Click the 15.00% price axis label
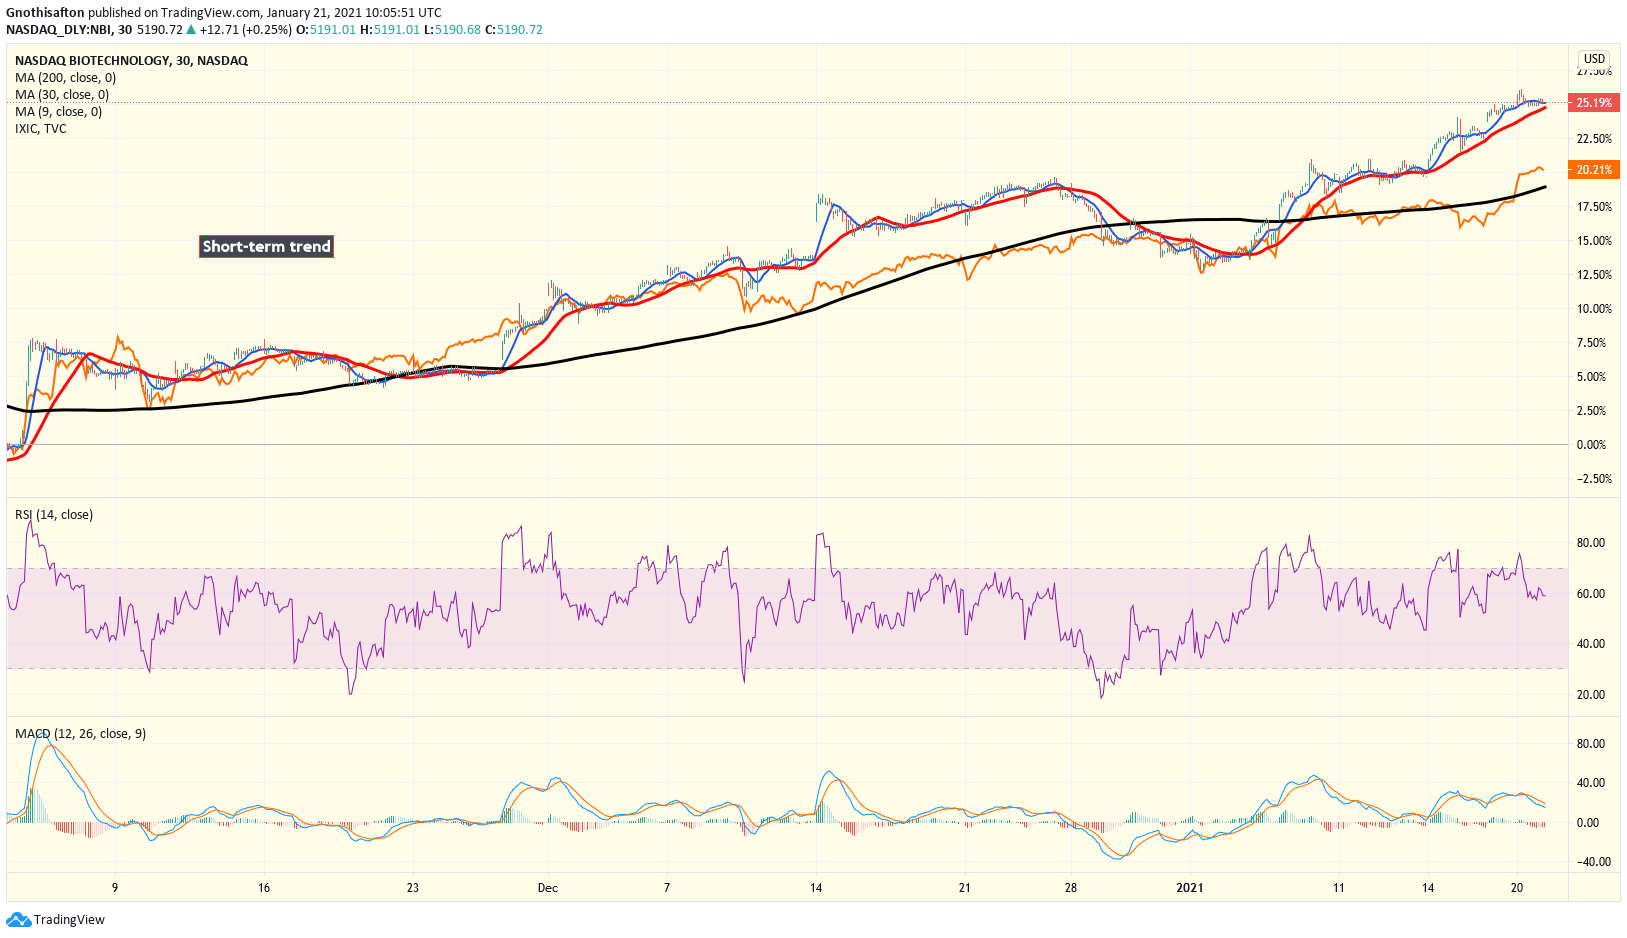The height and width of the screenshot is (938, 1627). click(1594, 241)
